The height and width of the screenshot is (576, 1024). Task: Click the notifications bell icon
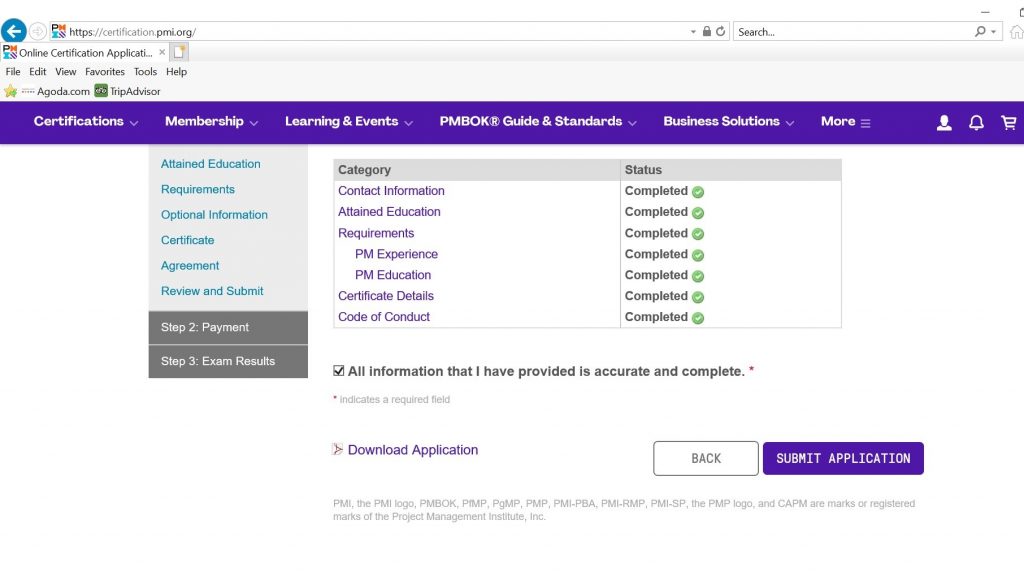977,122
